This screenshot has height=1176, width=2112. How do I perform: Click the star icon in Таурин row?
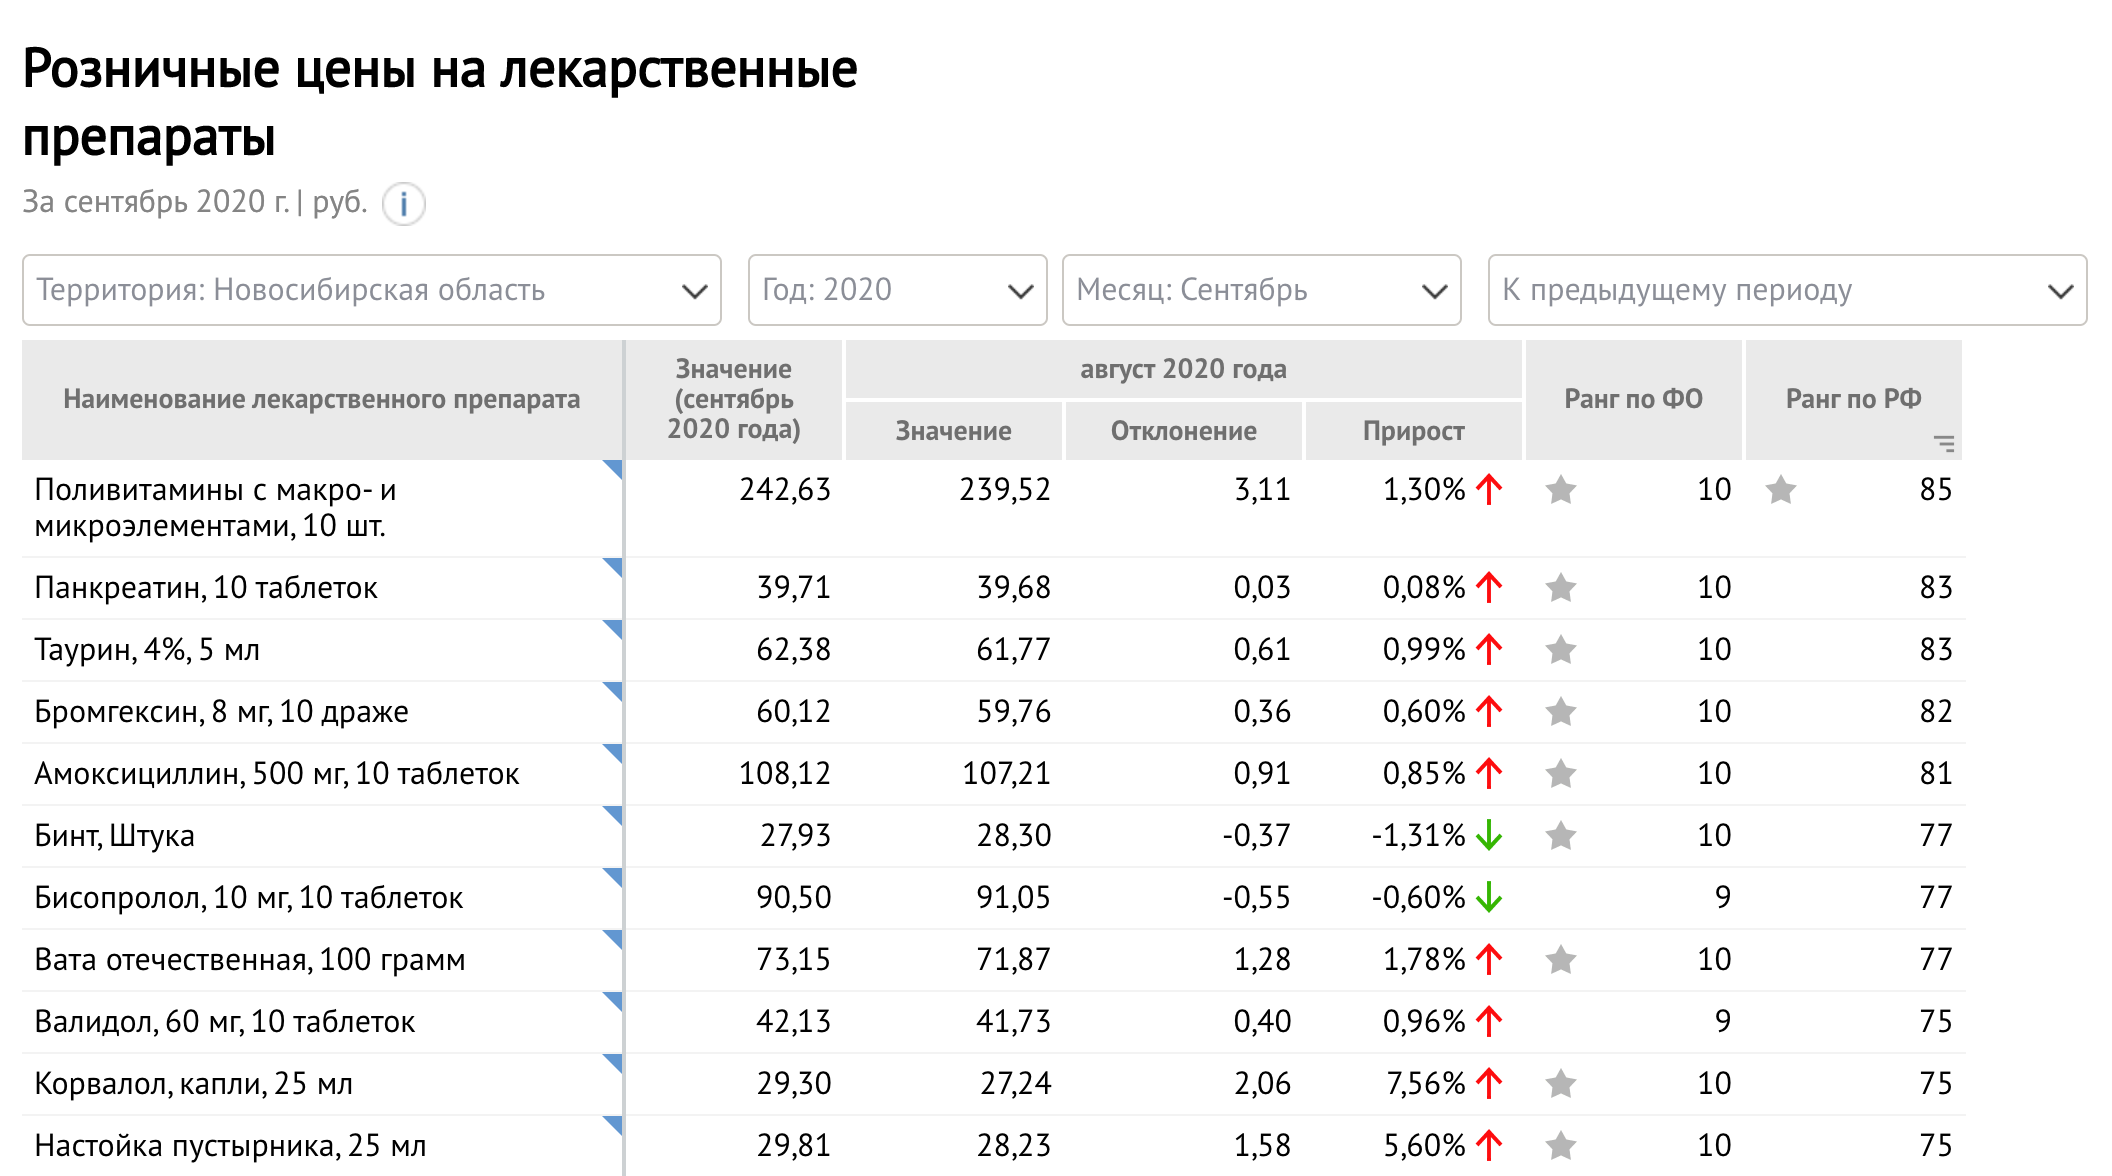pos(1561,650)
